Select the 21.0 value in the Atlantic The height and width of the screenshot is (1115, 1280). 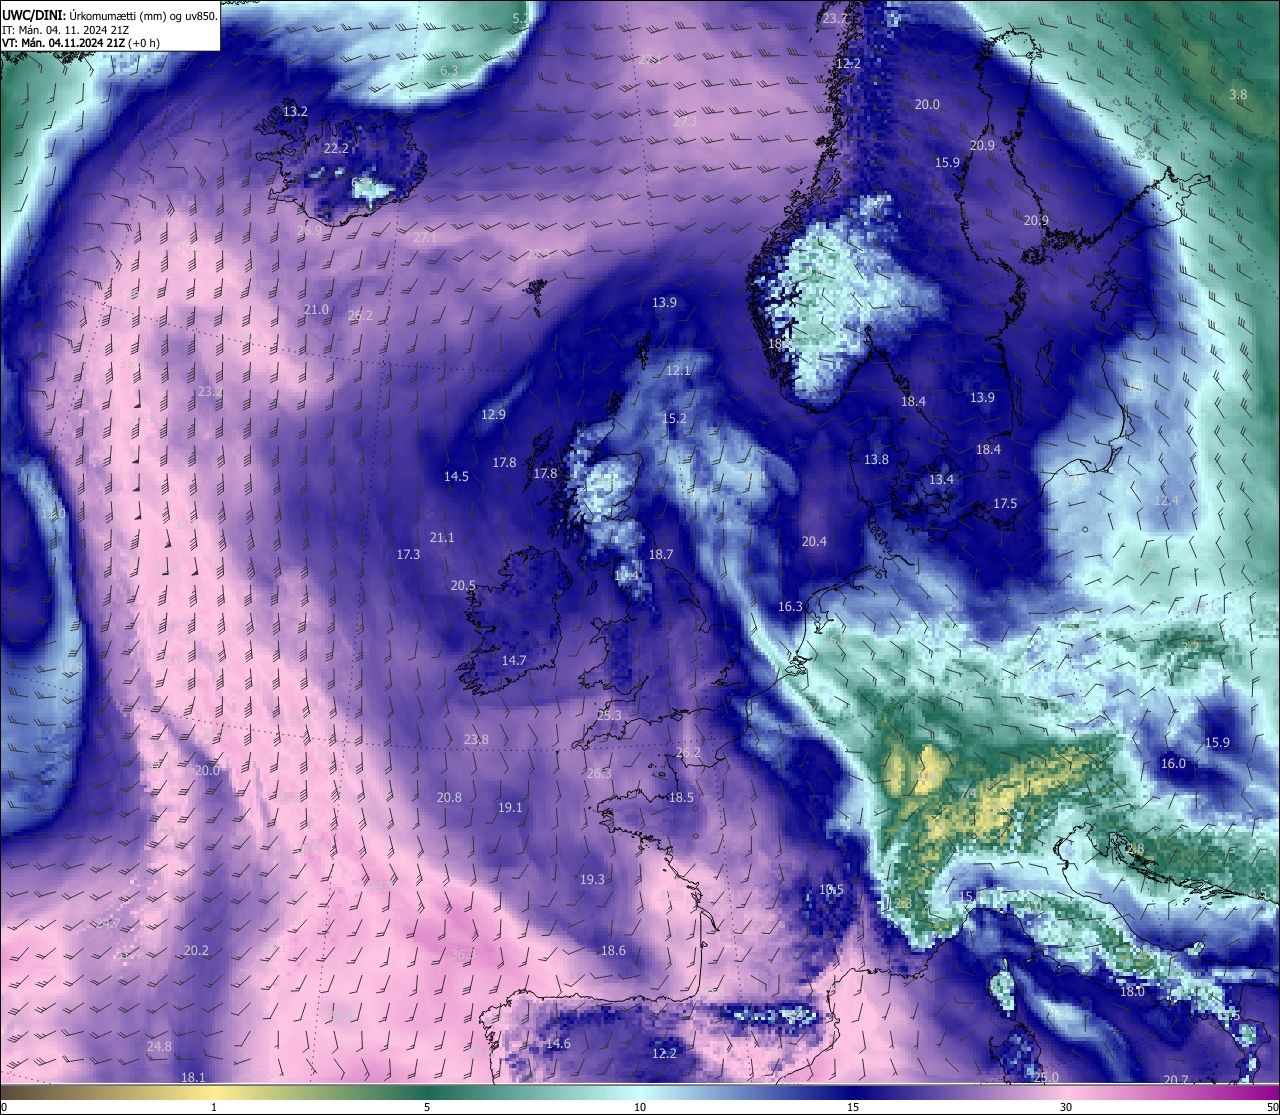[x=316, y=310]
